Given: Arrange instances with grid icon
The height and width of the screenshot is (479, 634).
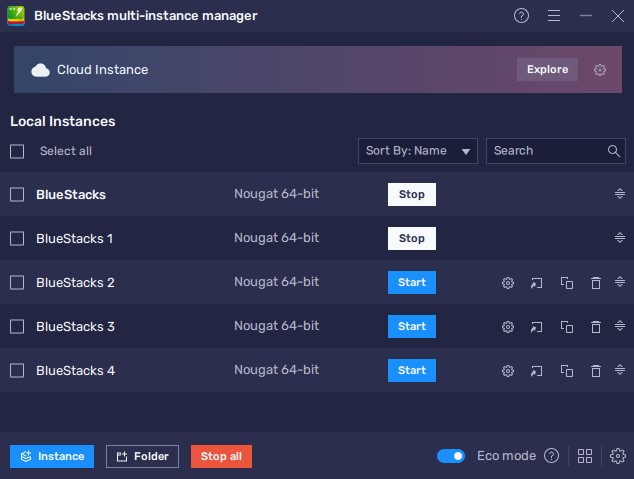Looking at the screenshot, I should pos(585,456).
